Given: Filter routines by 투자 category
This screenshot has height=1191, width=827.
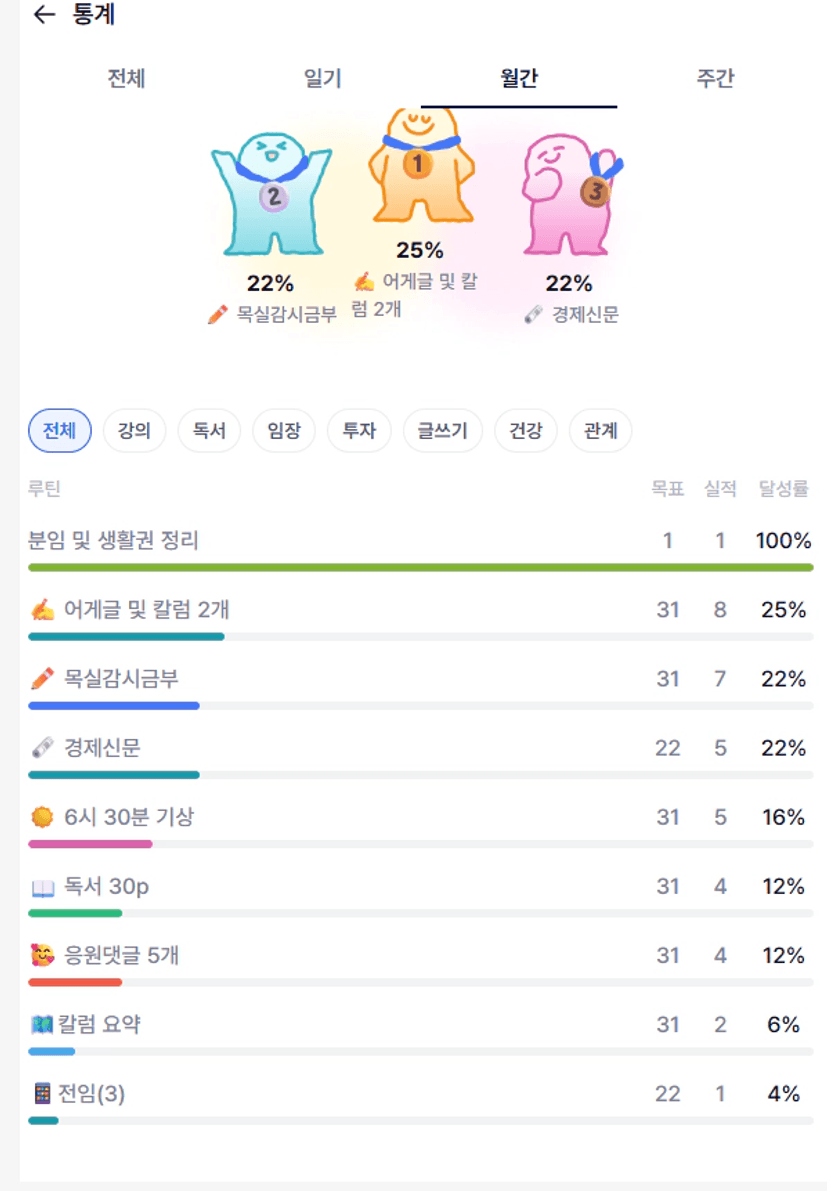Looking at the screenshot, I should [x=359, y=431].
